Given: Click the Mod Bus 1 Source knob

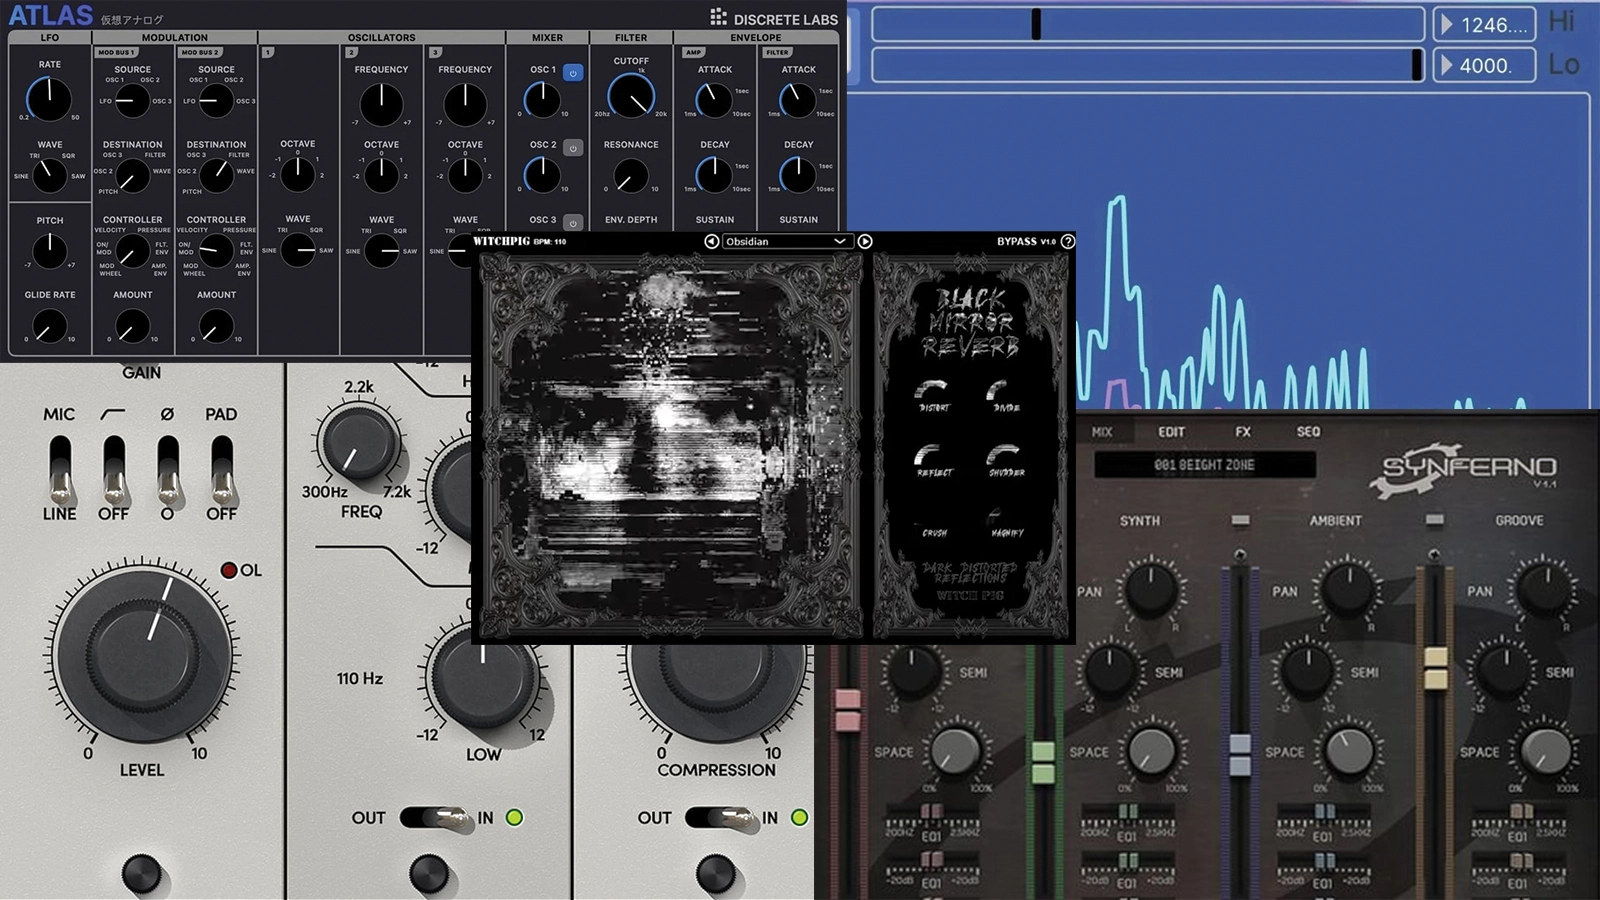Looking at the screenshot, I should [132, 100].
